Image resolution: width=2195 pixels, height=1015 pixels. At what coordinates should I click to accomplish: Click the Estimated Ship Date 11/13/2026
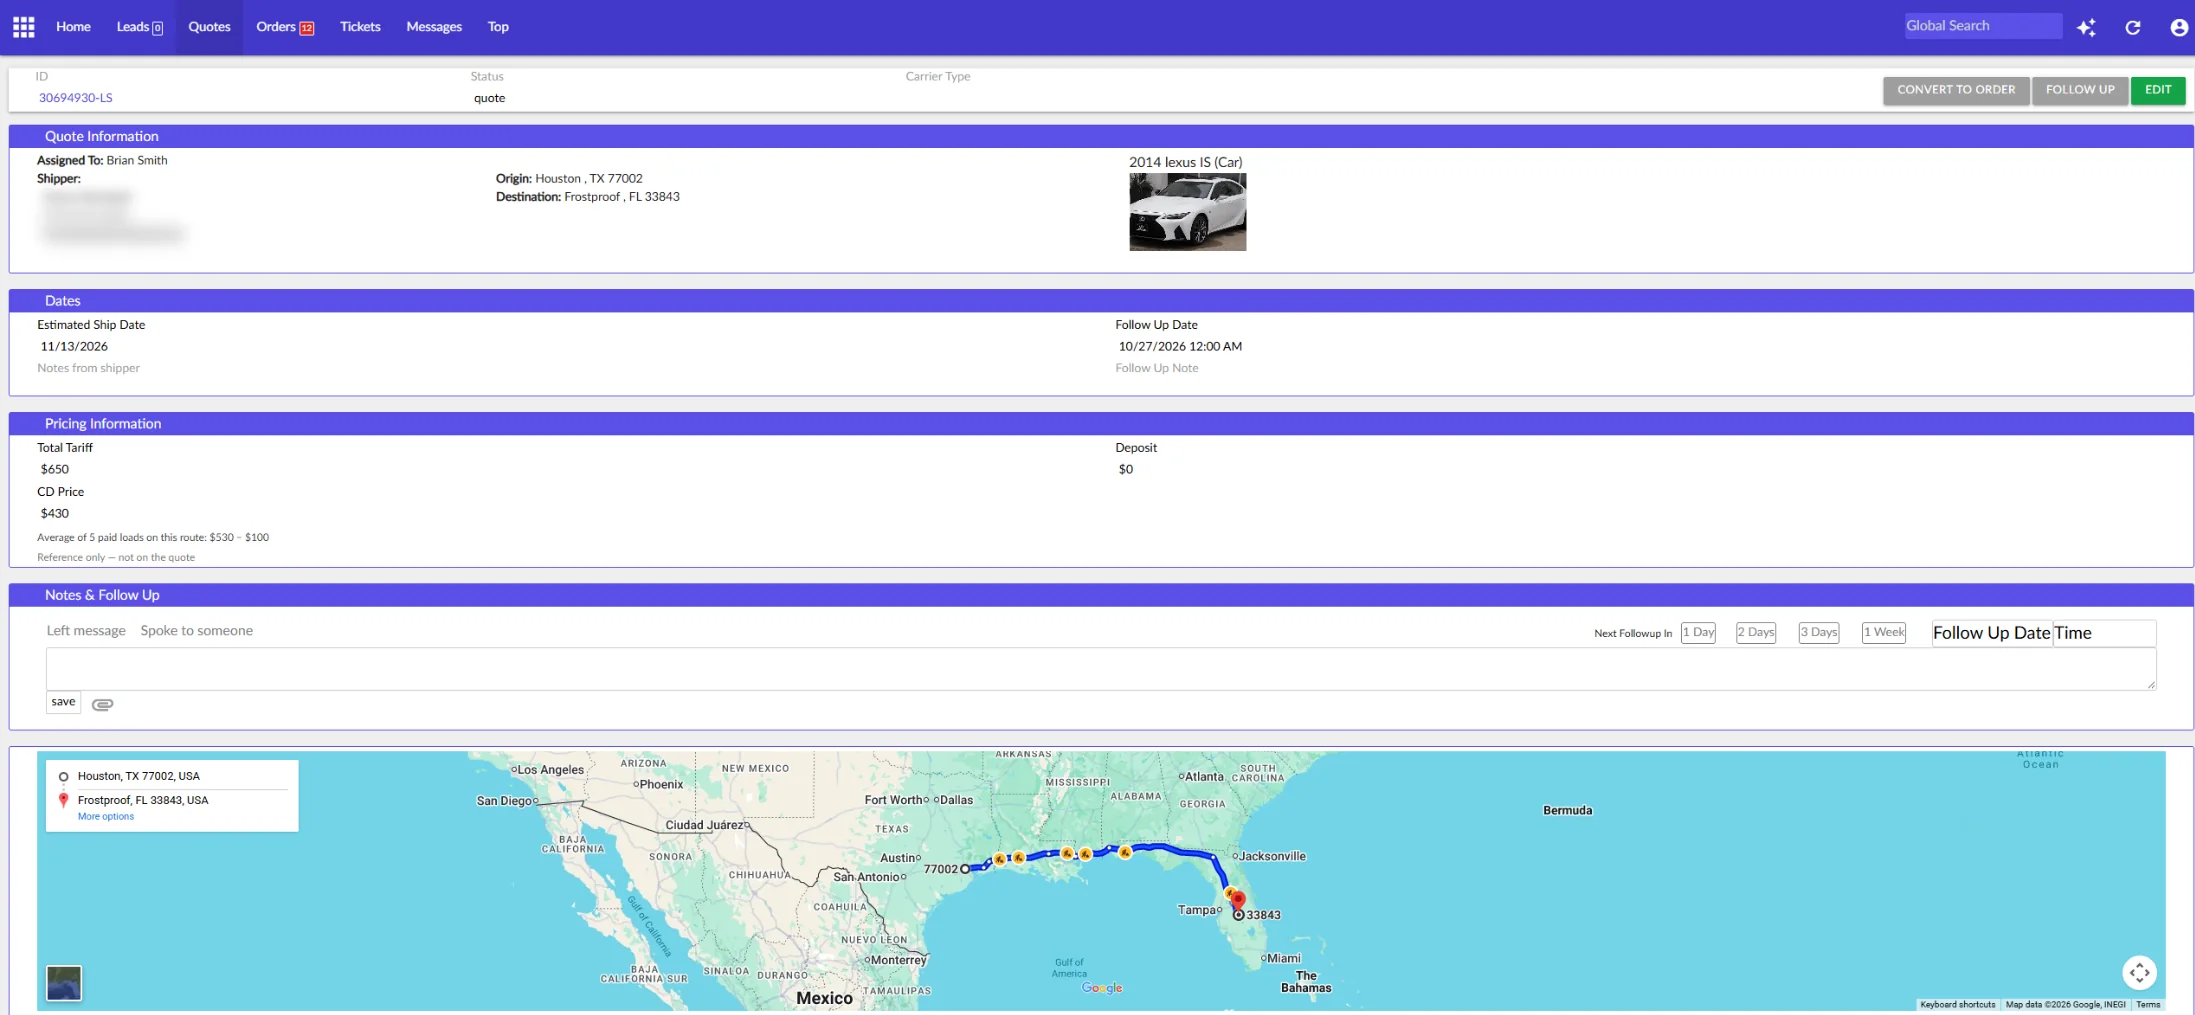tap(74, 347)
